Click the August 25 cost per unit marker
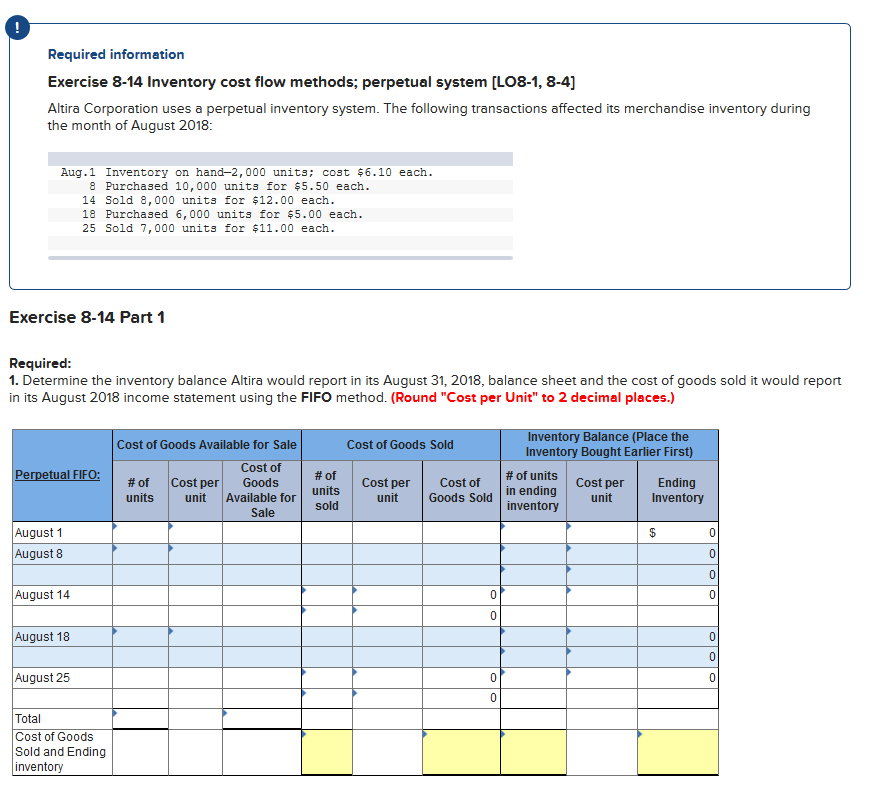The width and height of the screenshot is (886, 806). 354,673
